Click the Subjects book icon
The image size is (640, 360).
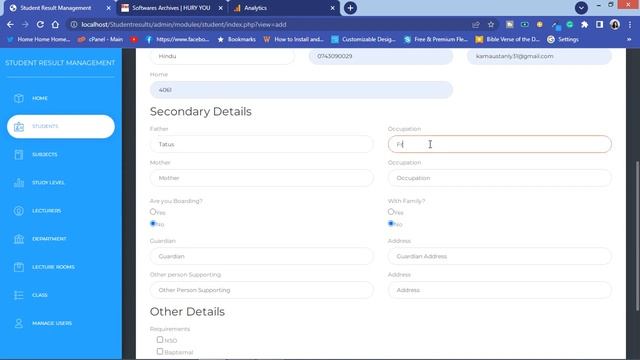coord(19,154)
